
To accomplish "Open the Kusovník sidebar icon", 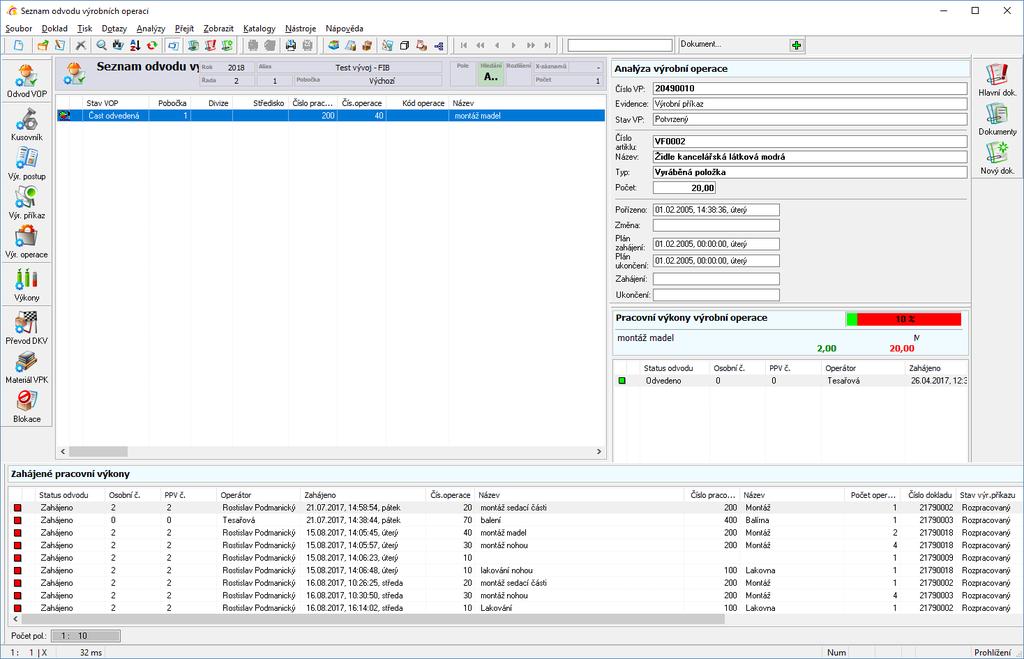I will [x=26, y=123].
